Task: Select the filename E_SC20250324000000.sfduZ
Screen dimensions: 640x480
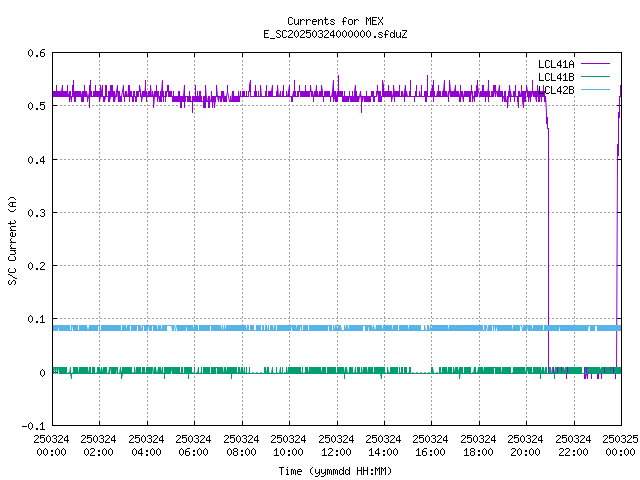Action: [335, 34]
